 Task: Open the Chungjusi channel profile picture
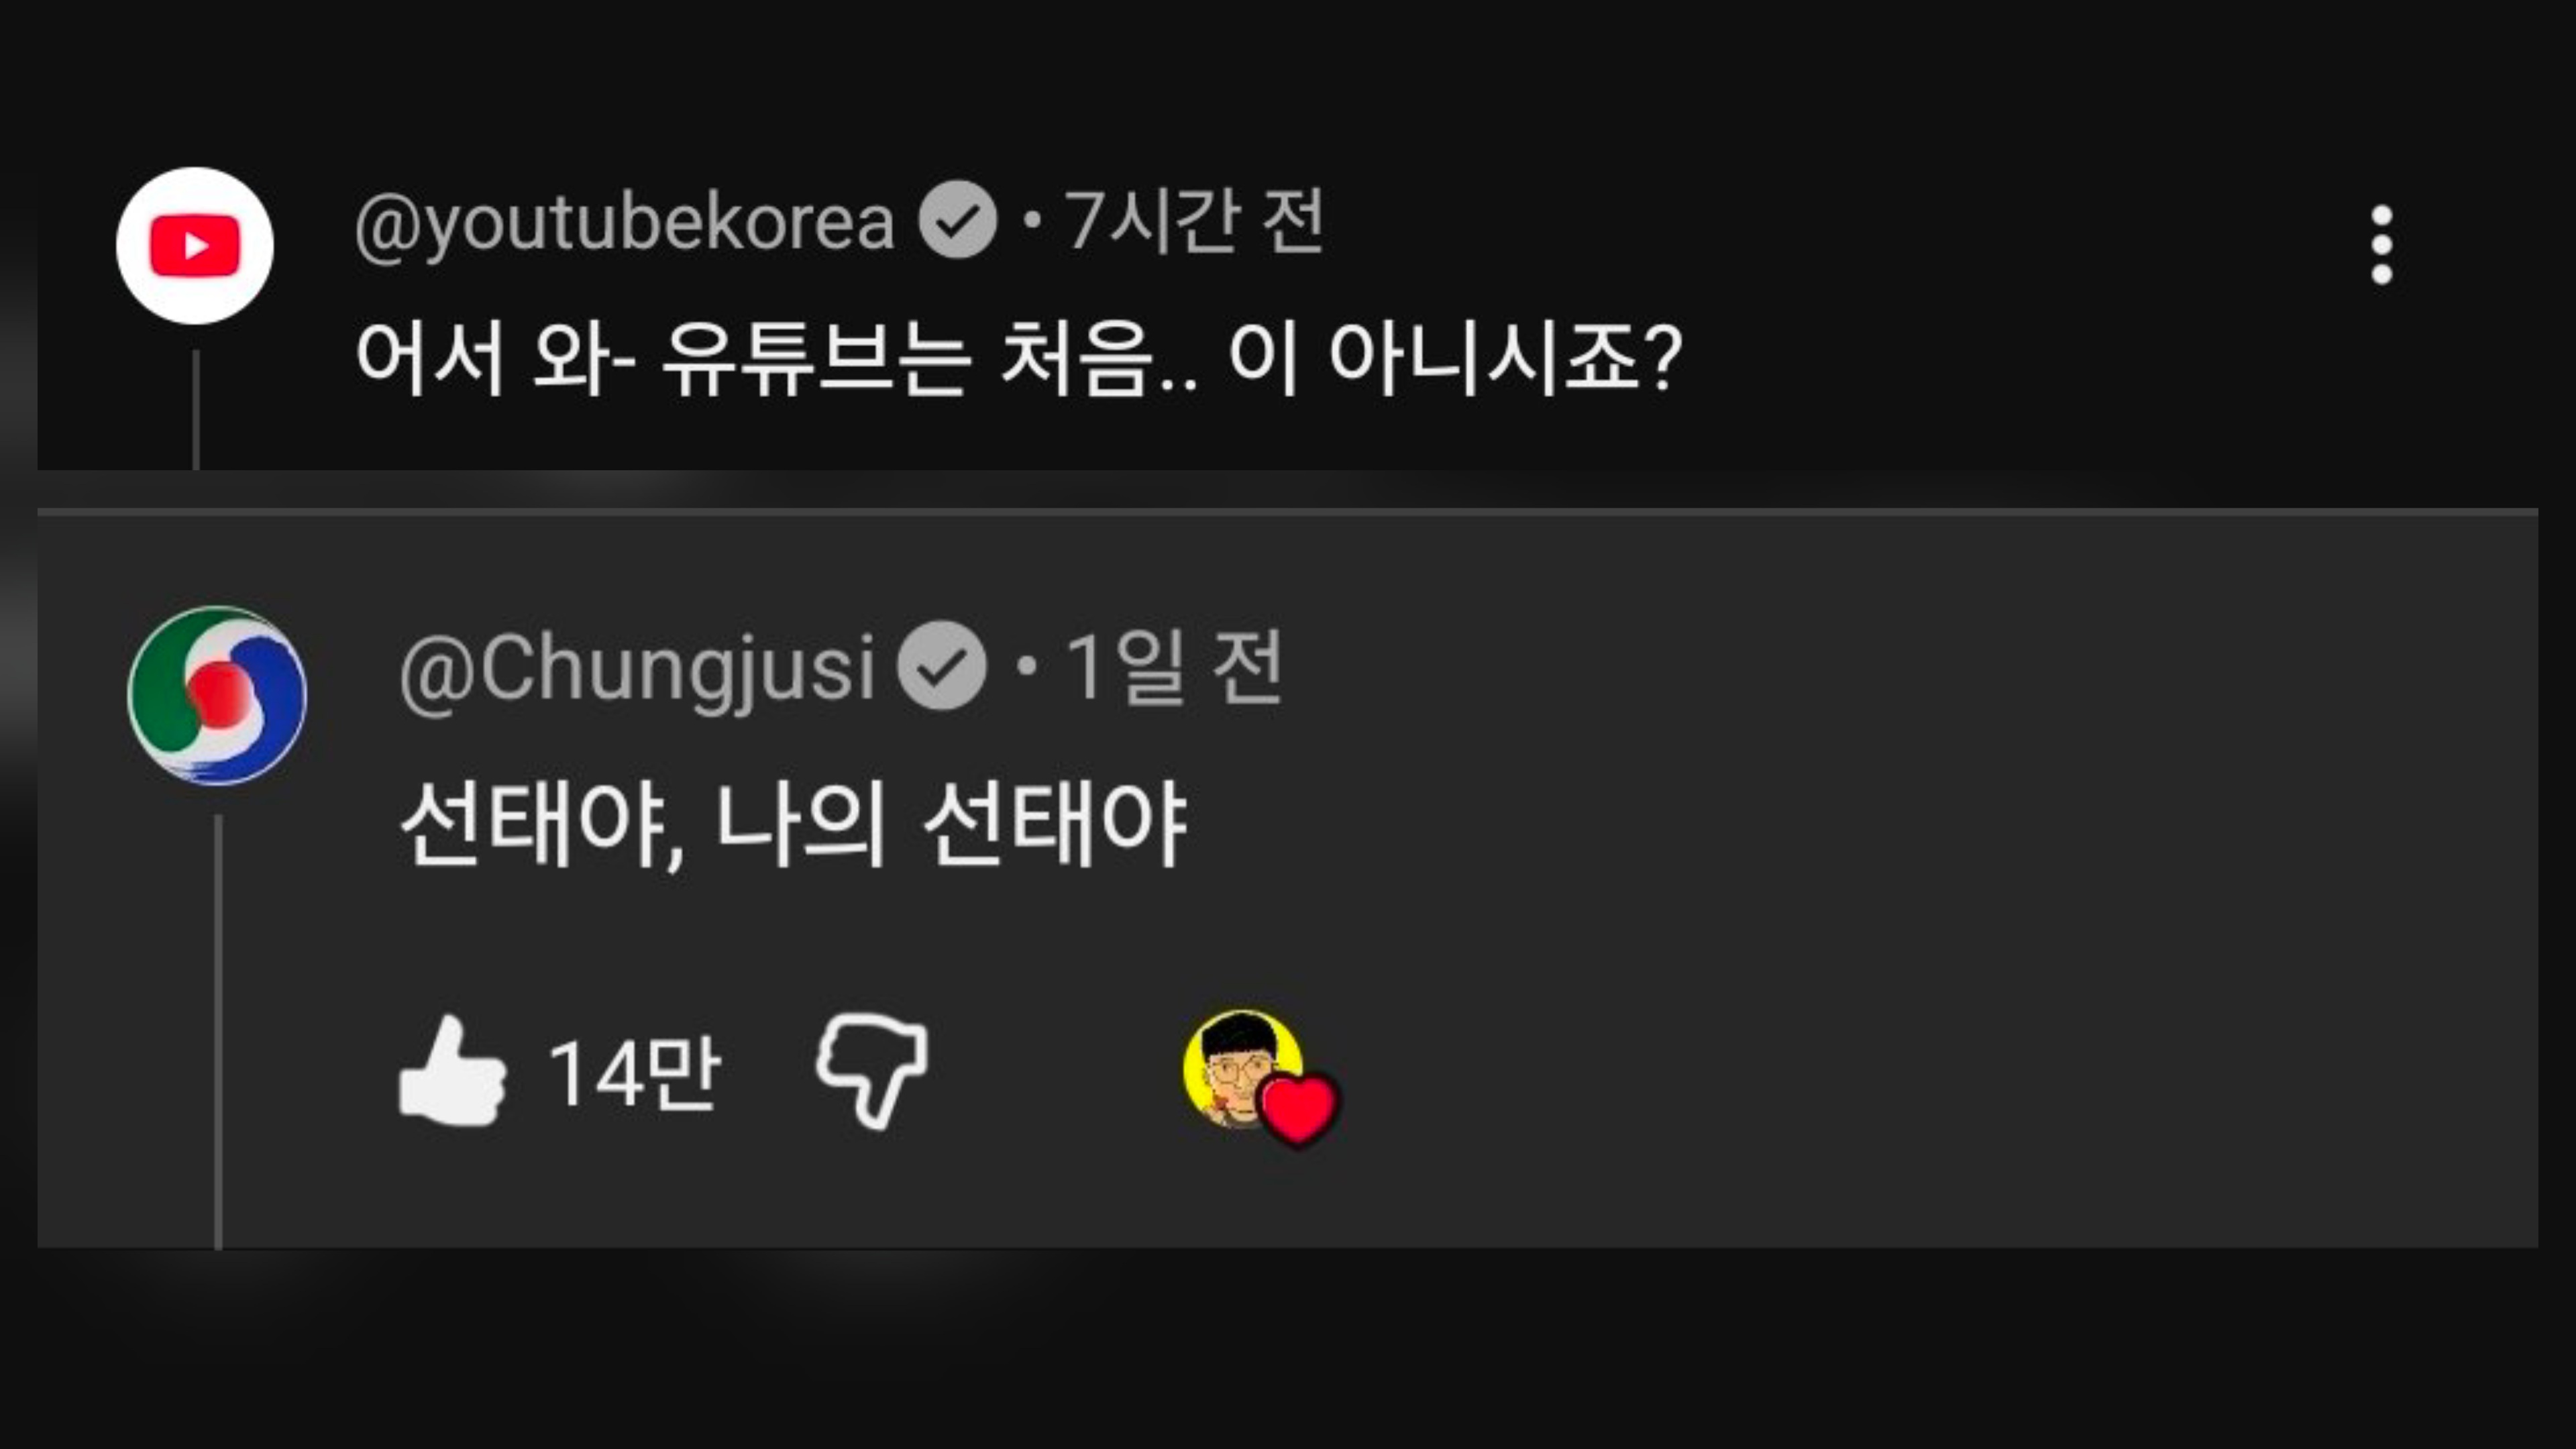tap(217, 696)
